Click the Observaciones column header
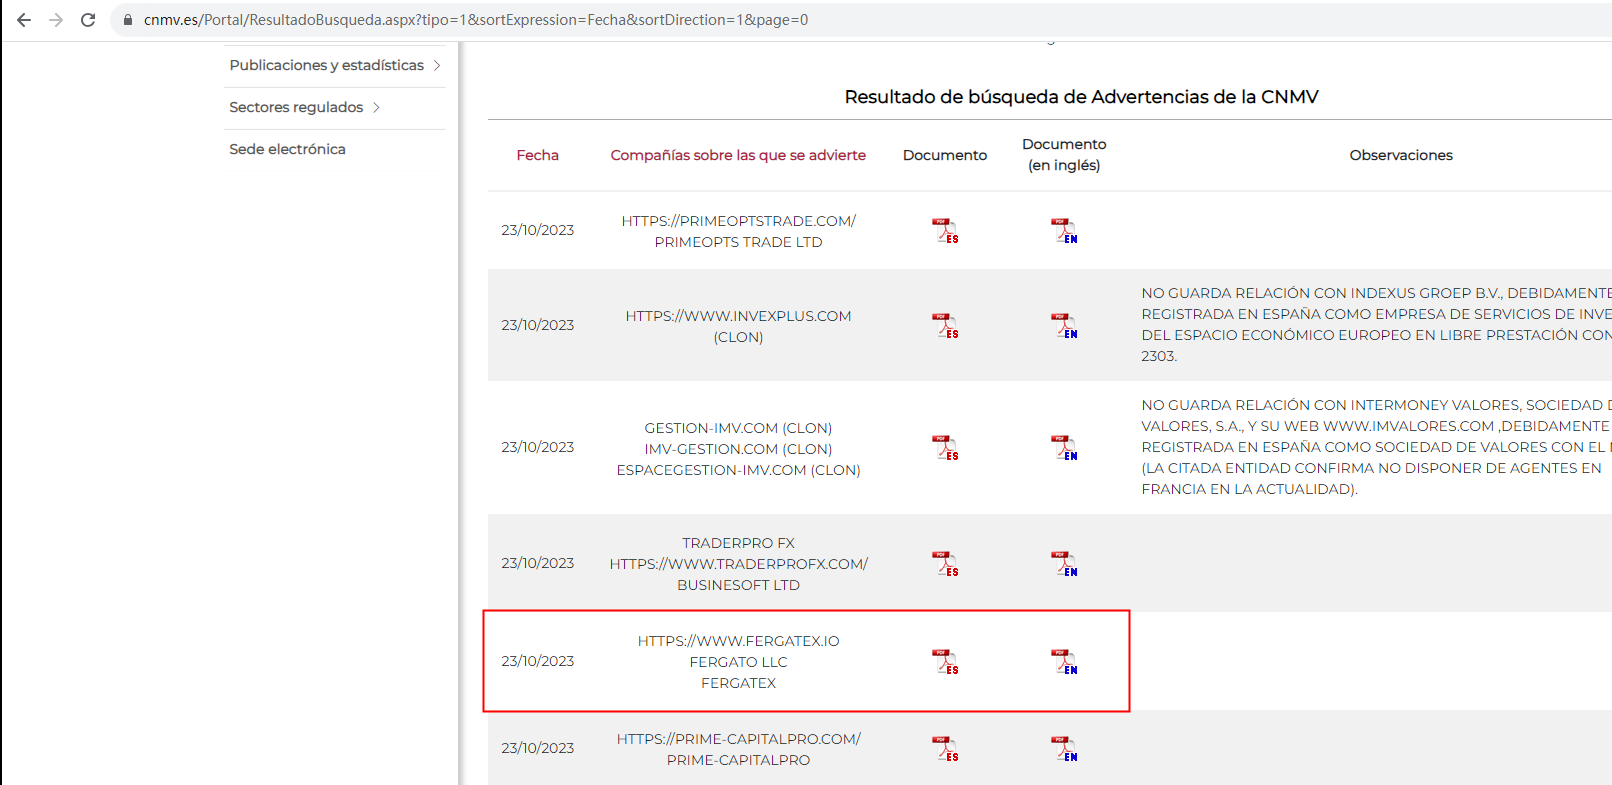The height and width of the screenshot is (785, 1612). 1401,155
